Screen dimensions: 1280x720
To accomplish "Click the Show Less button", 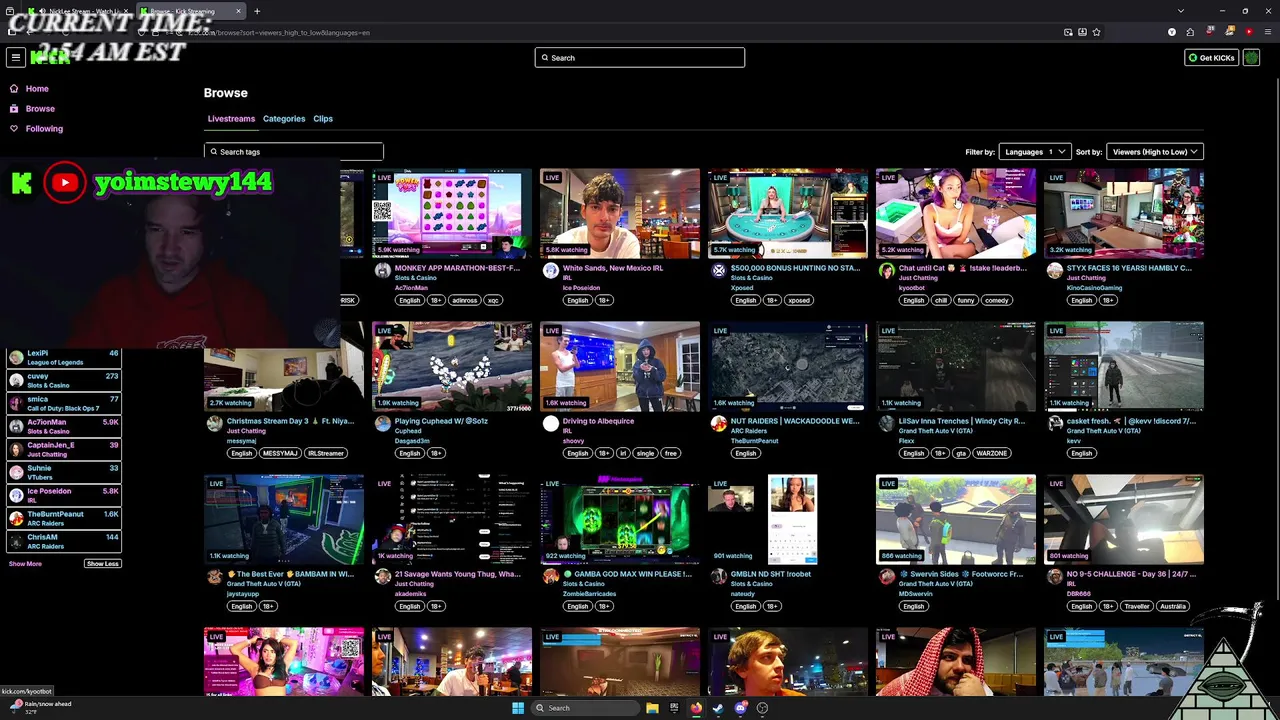I will 102,564.
